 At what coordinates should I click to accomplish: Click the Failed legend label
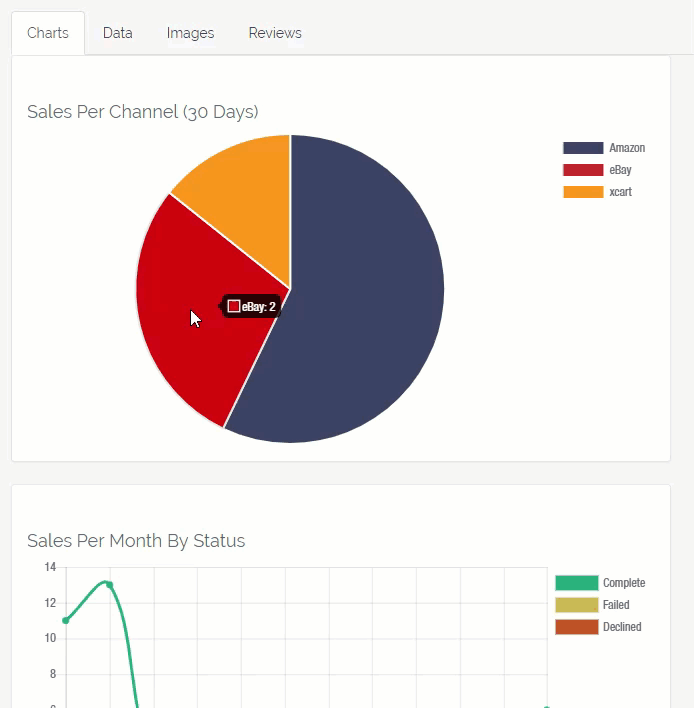pyautogui.click(x=616, y=605)
